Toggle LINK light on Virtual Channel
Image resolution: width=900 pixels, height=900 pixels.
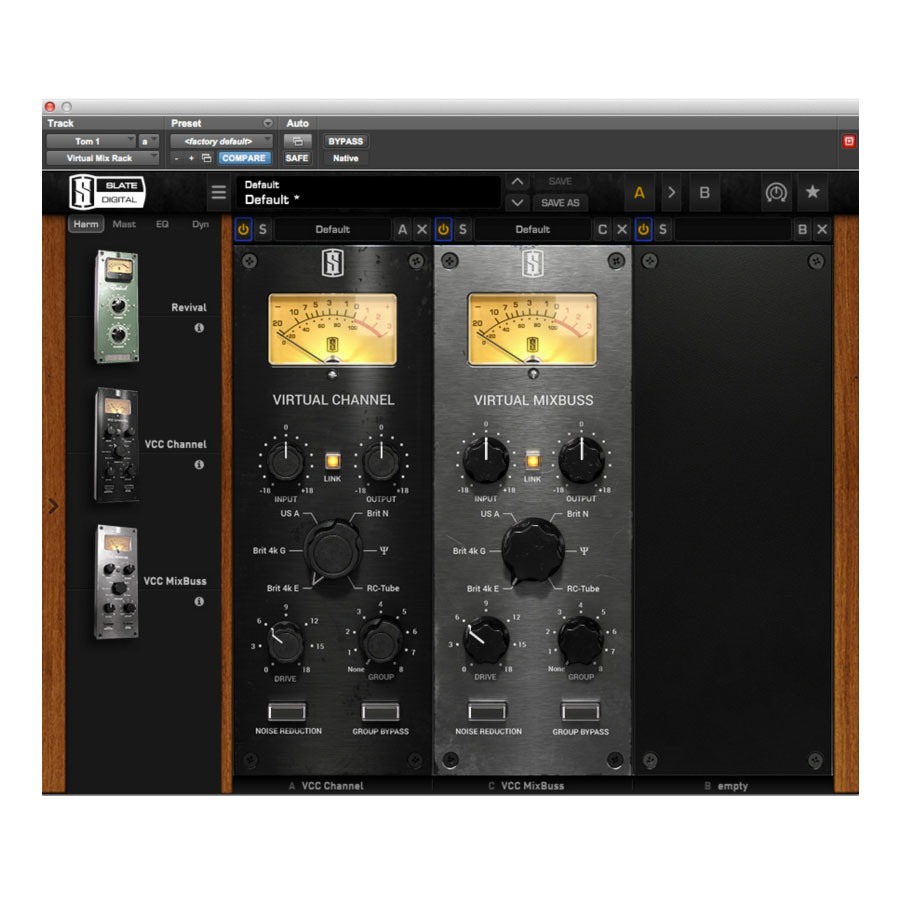pyautogui.click(x=332, y=461)
